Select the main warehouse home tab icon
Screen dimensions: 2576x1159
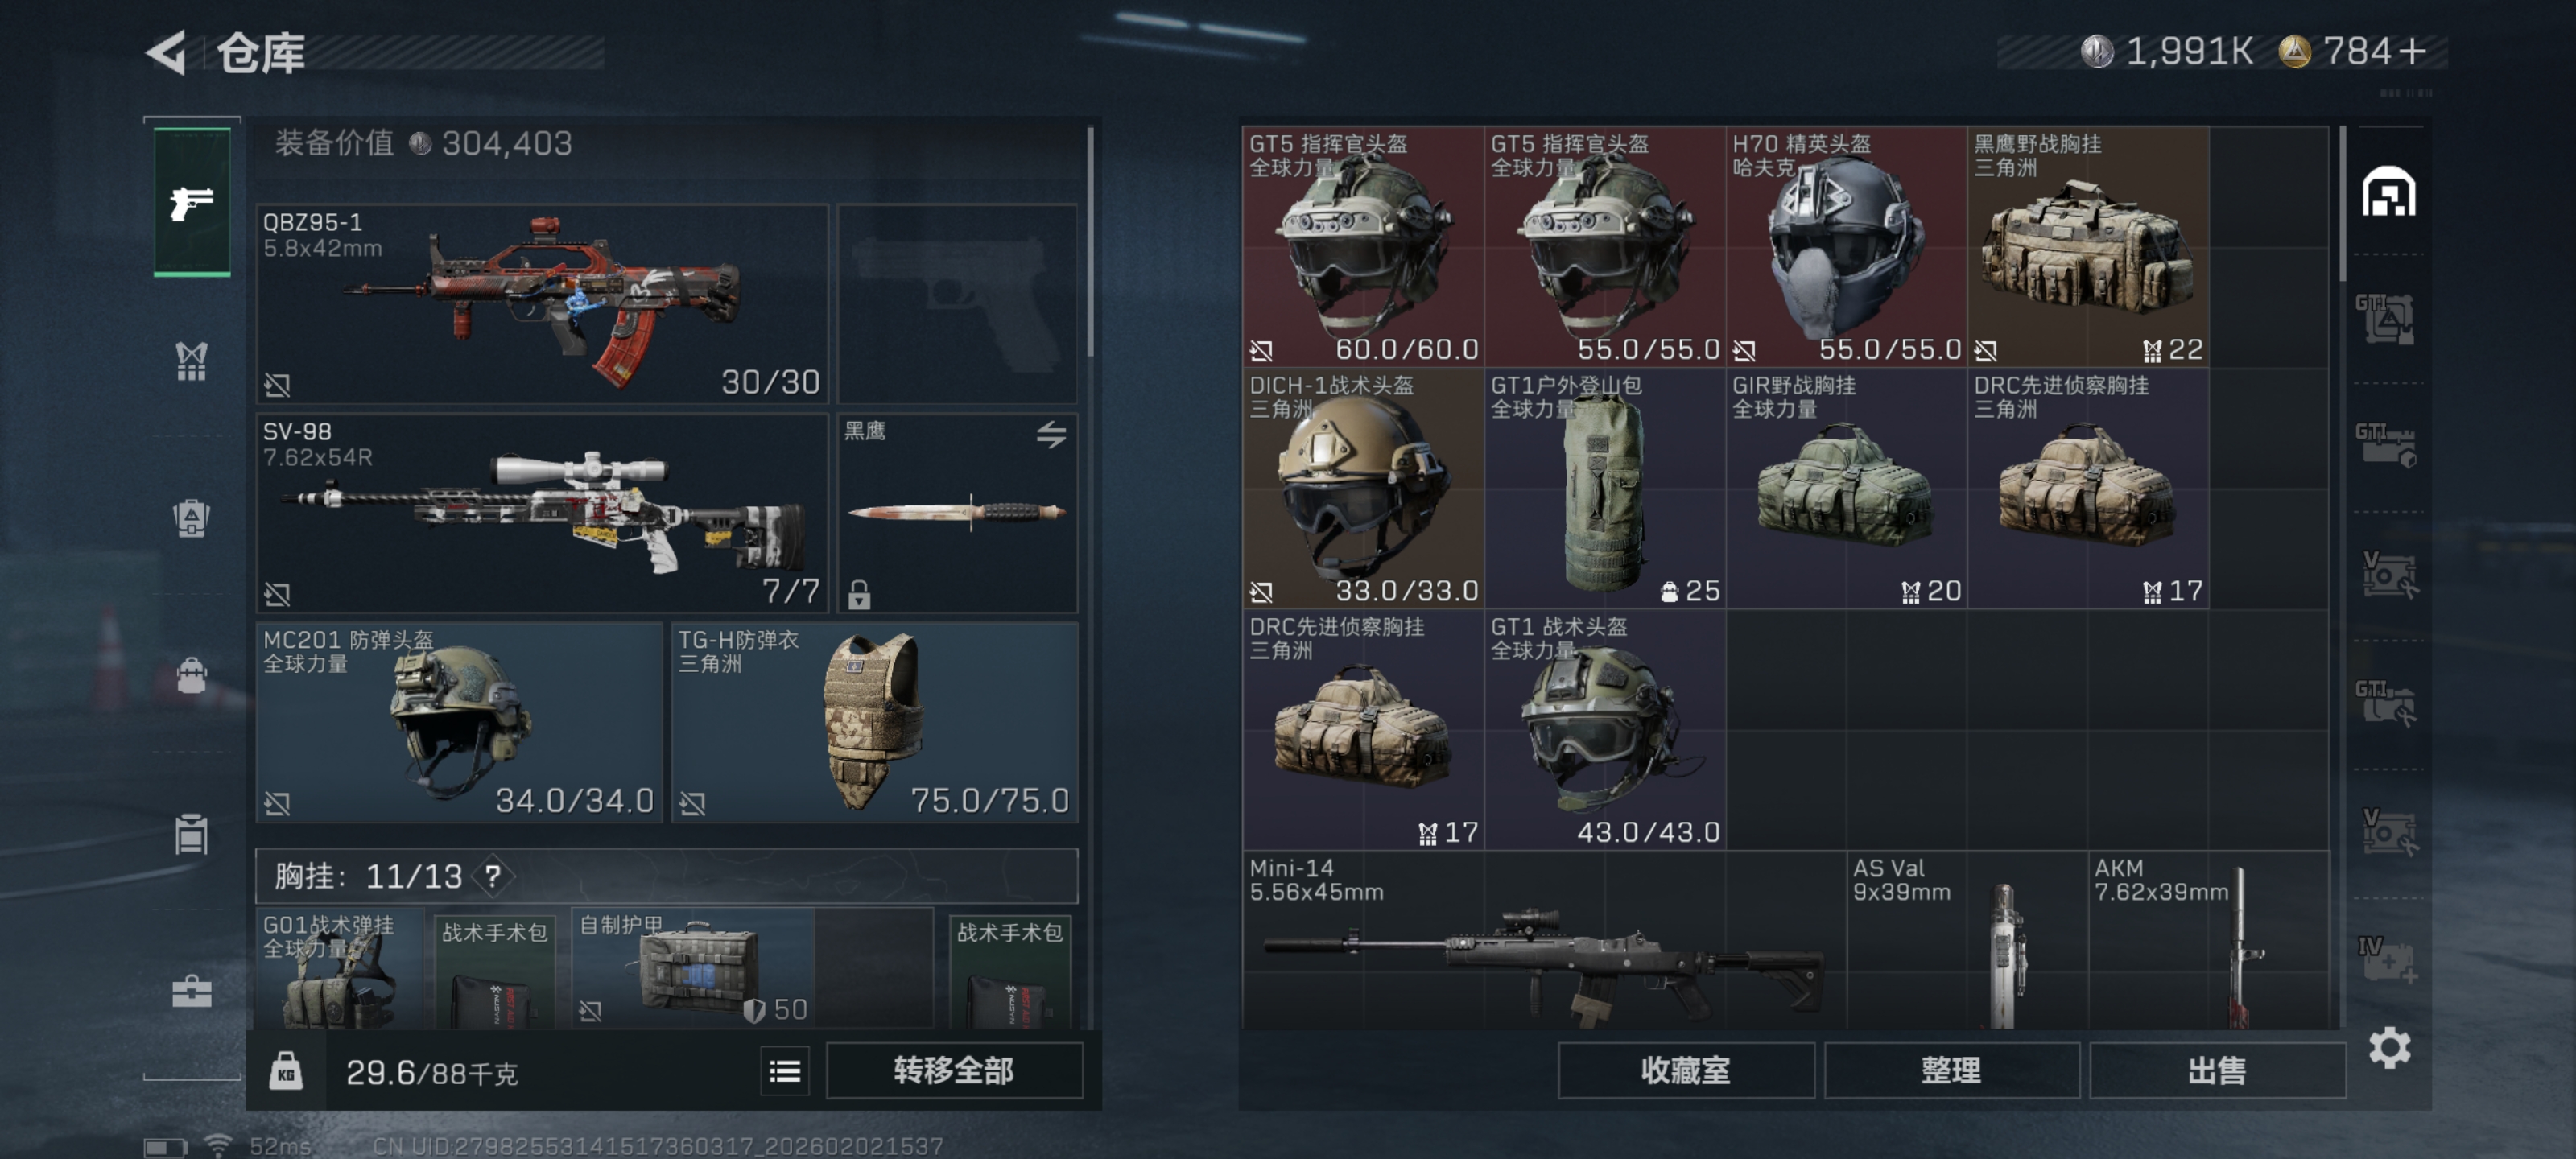coord(2389,192)
